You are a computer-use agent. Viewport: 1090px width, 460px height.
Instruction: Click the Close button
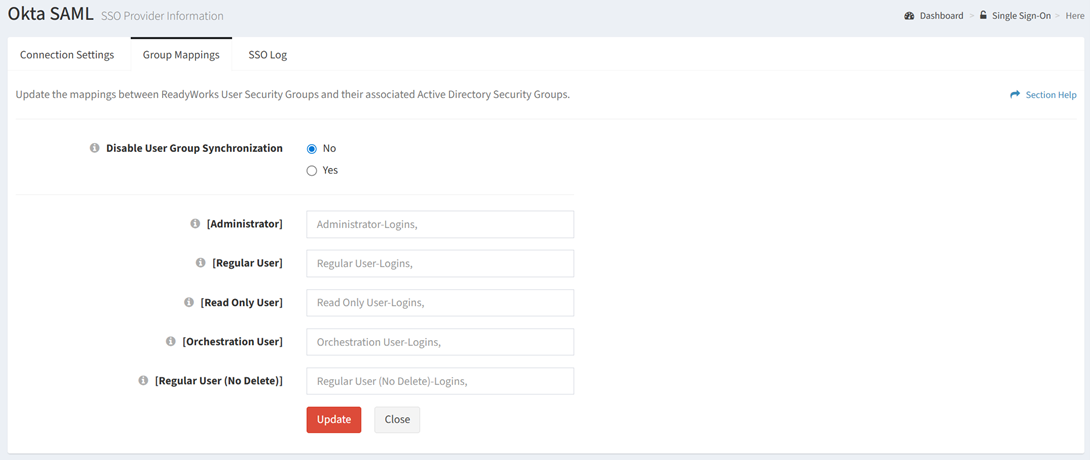397,420
